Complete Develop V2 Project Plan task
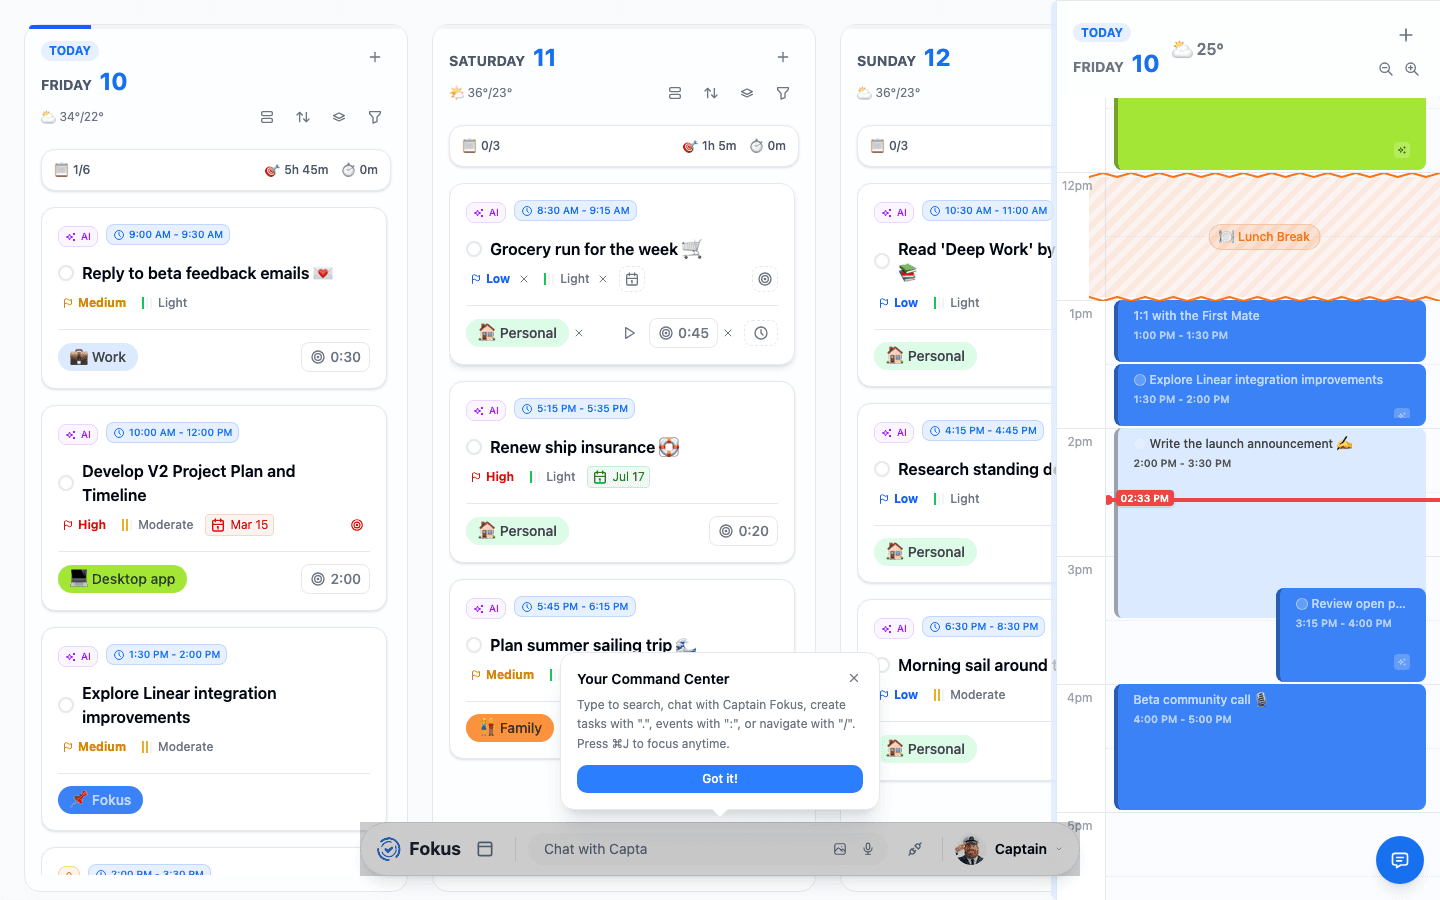1440x900 pixels. coord(66,483)
